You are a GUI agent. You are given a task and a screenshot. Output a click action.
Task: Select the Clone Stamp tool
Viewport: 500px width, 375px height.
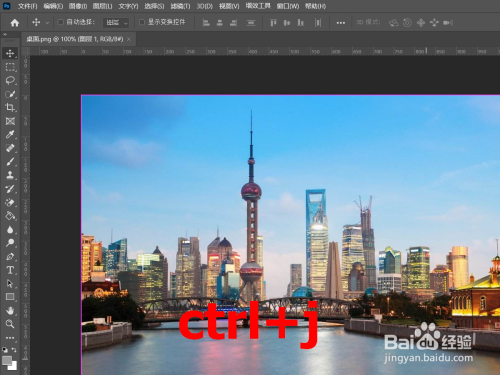(10, 175)
